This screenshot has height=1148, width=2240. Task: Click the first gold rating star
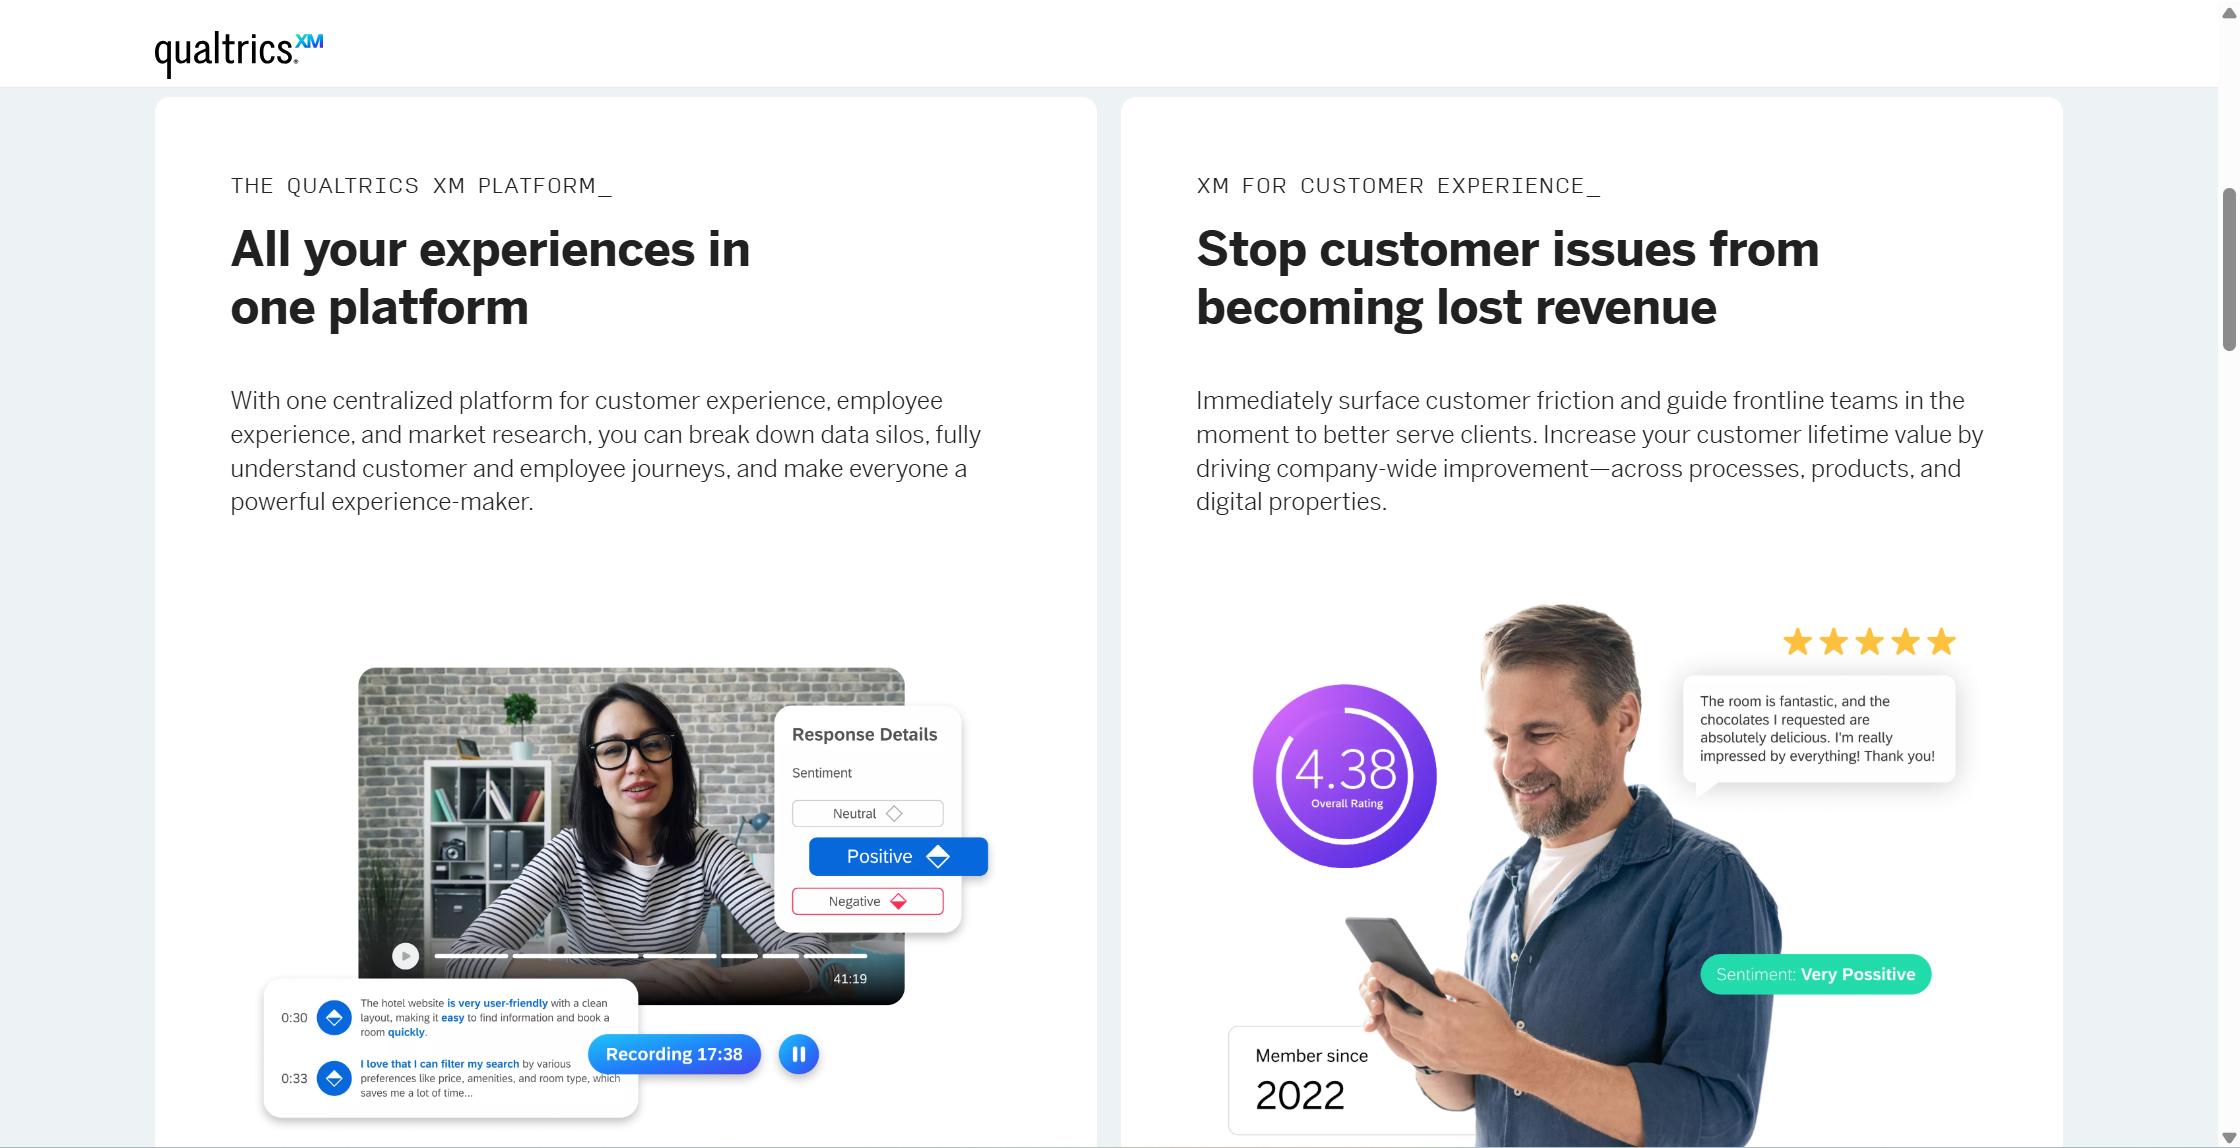[1798, 642]
